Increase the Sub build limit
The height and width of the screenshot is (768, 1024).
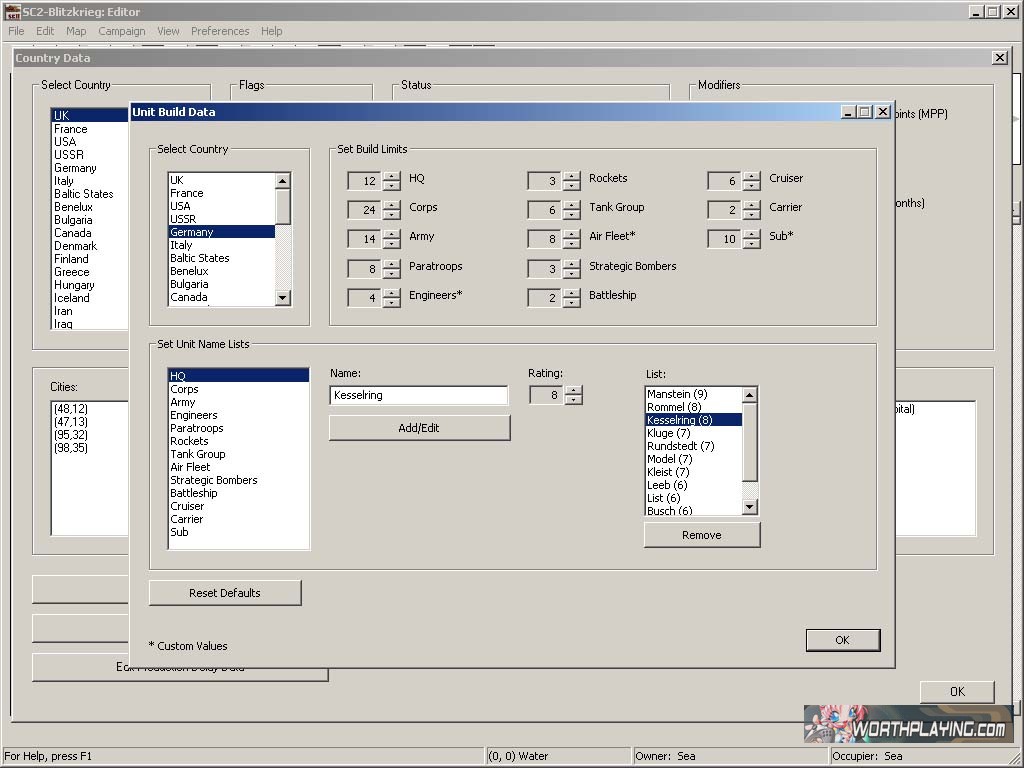(751, 234)
